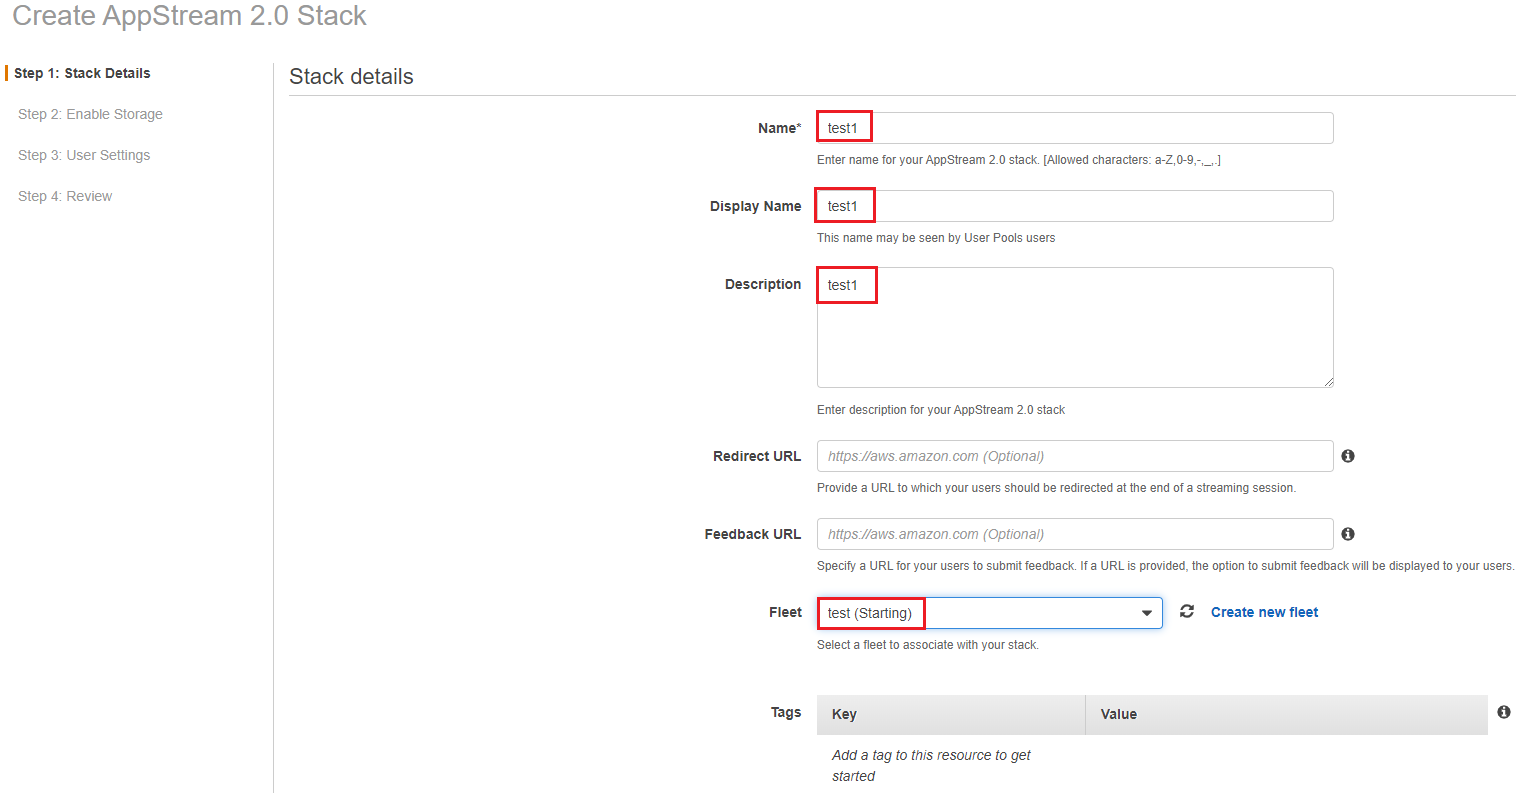Click 'Add a tag to this resource' text

point(931,765)
